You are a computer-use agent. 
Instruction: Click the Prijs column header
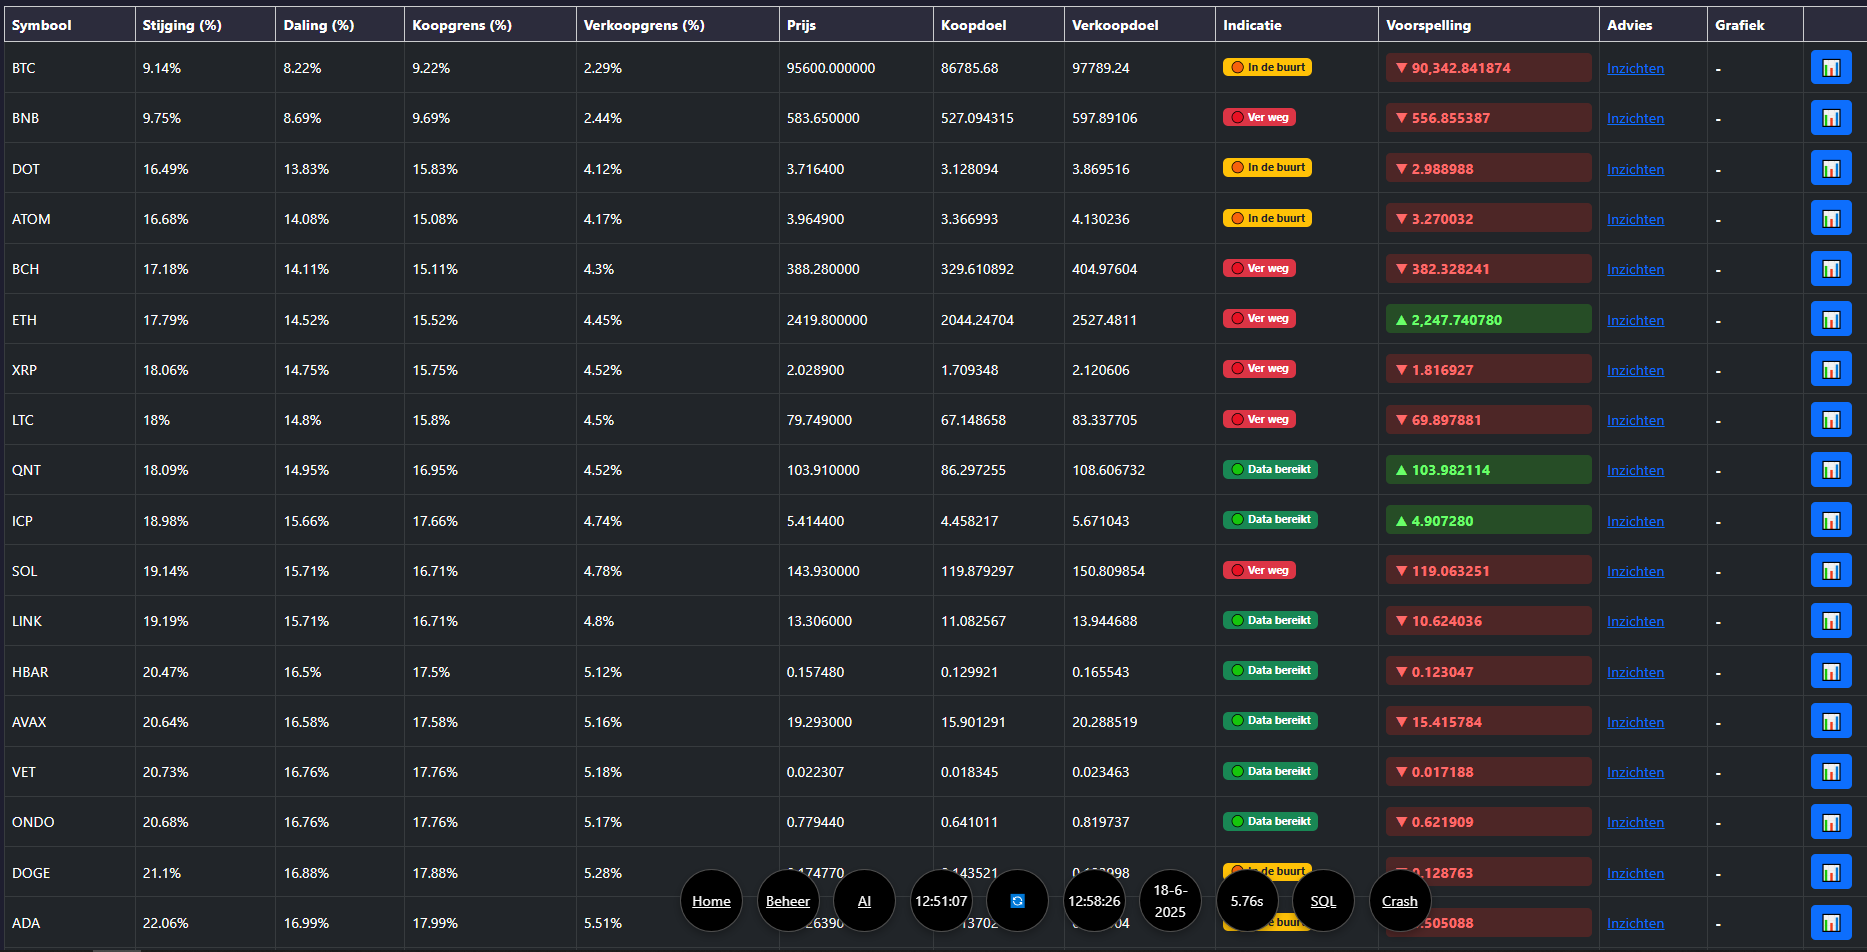(x=801, y=25)
